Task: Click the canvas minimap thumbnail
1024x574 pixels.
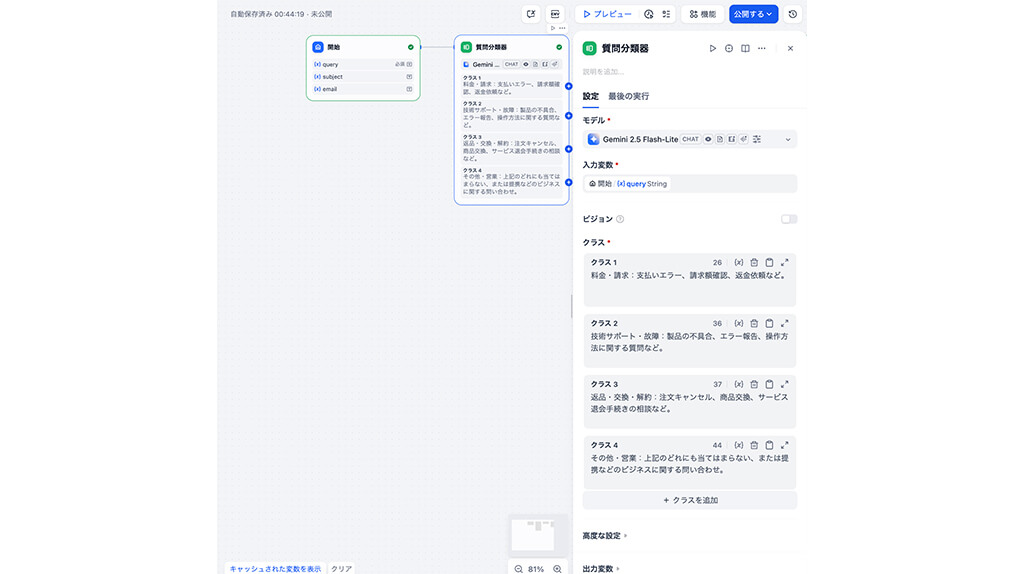Action: [537, 535]
